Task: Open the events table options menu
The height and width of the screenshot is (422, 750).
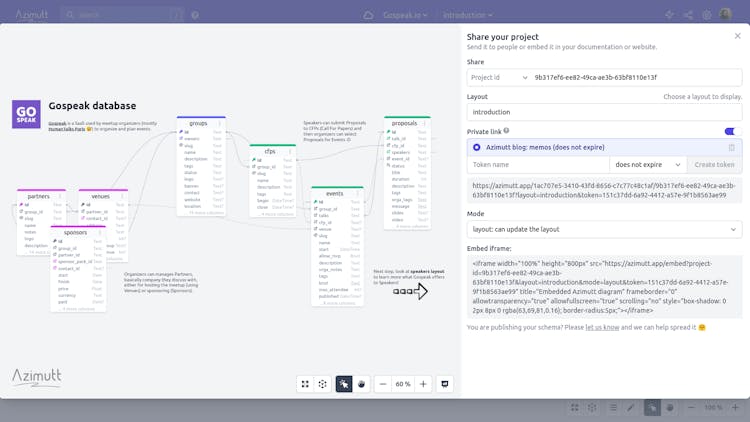Action: click(x=357, y=194)
